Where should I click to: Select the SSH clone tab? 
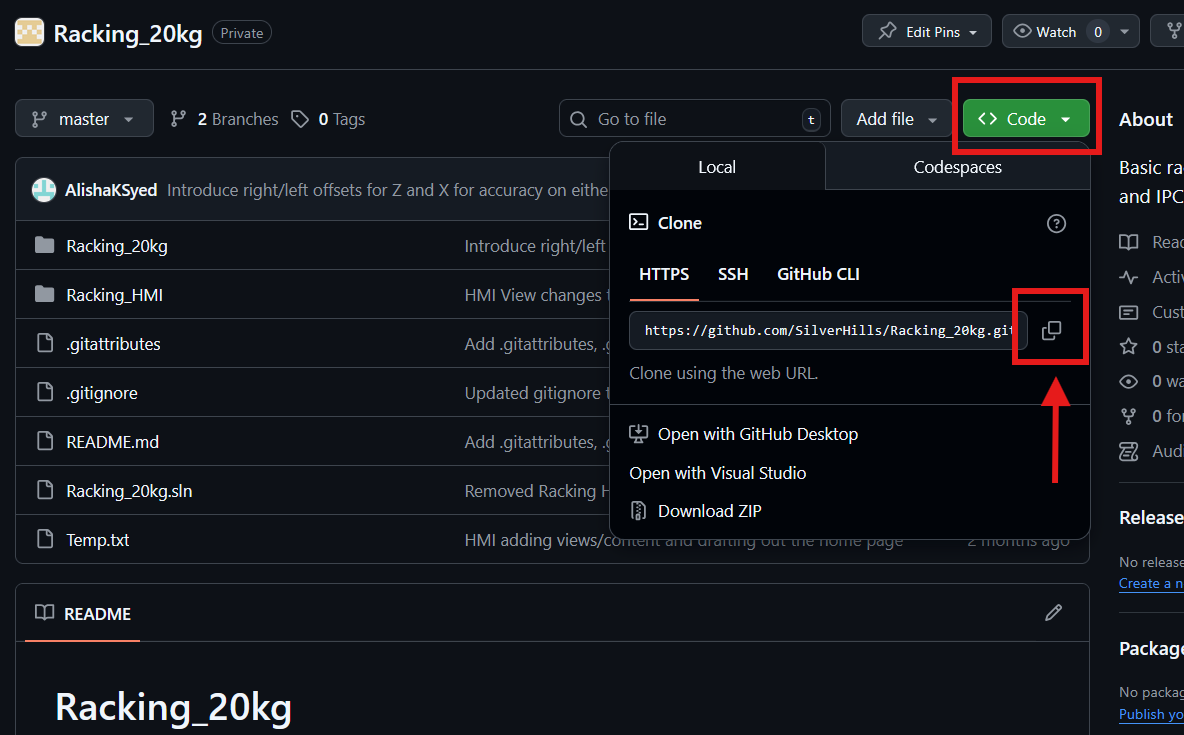(x=732, y=274)
